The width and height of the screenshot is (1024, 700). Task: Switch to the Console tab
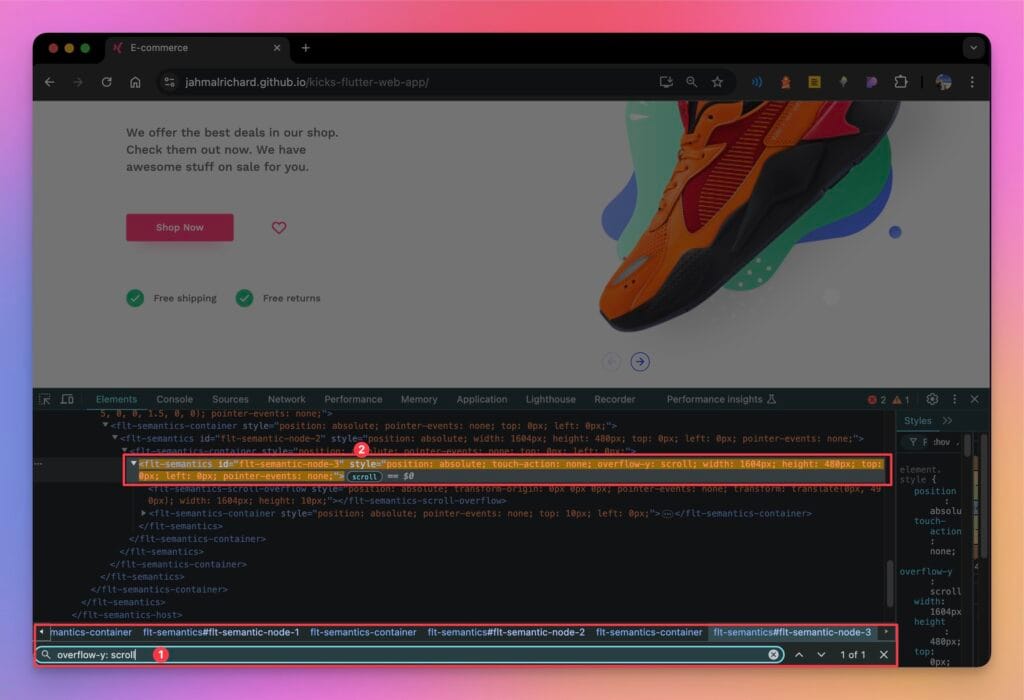pos(174,399)
